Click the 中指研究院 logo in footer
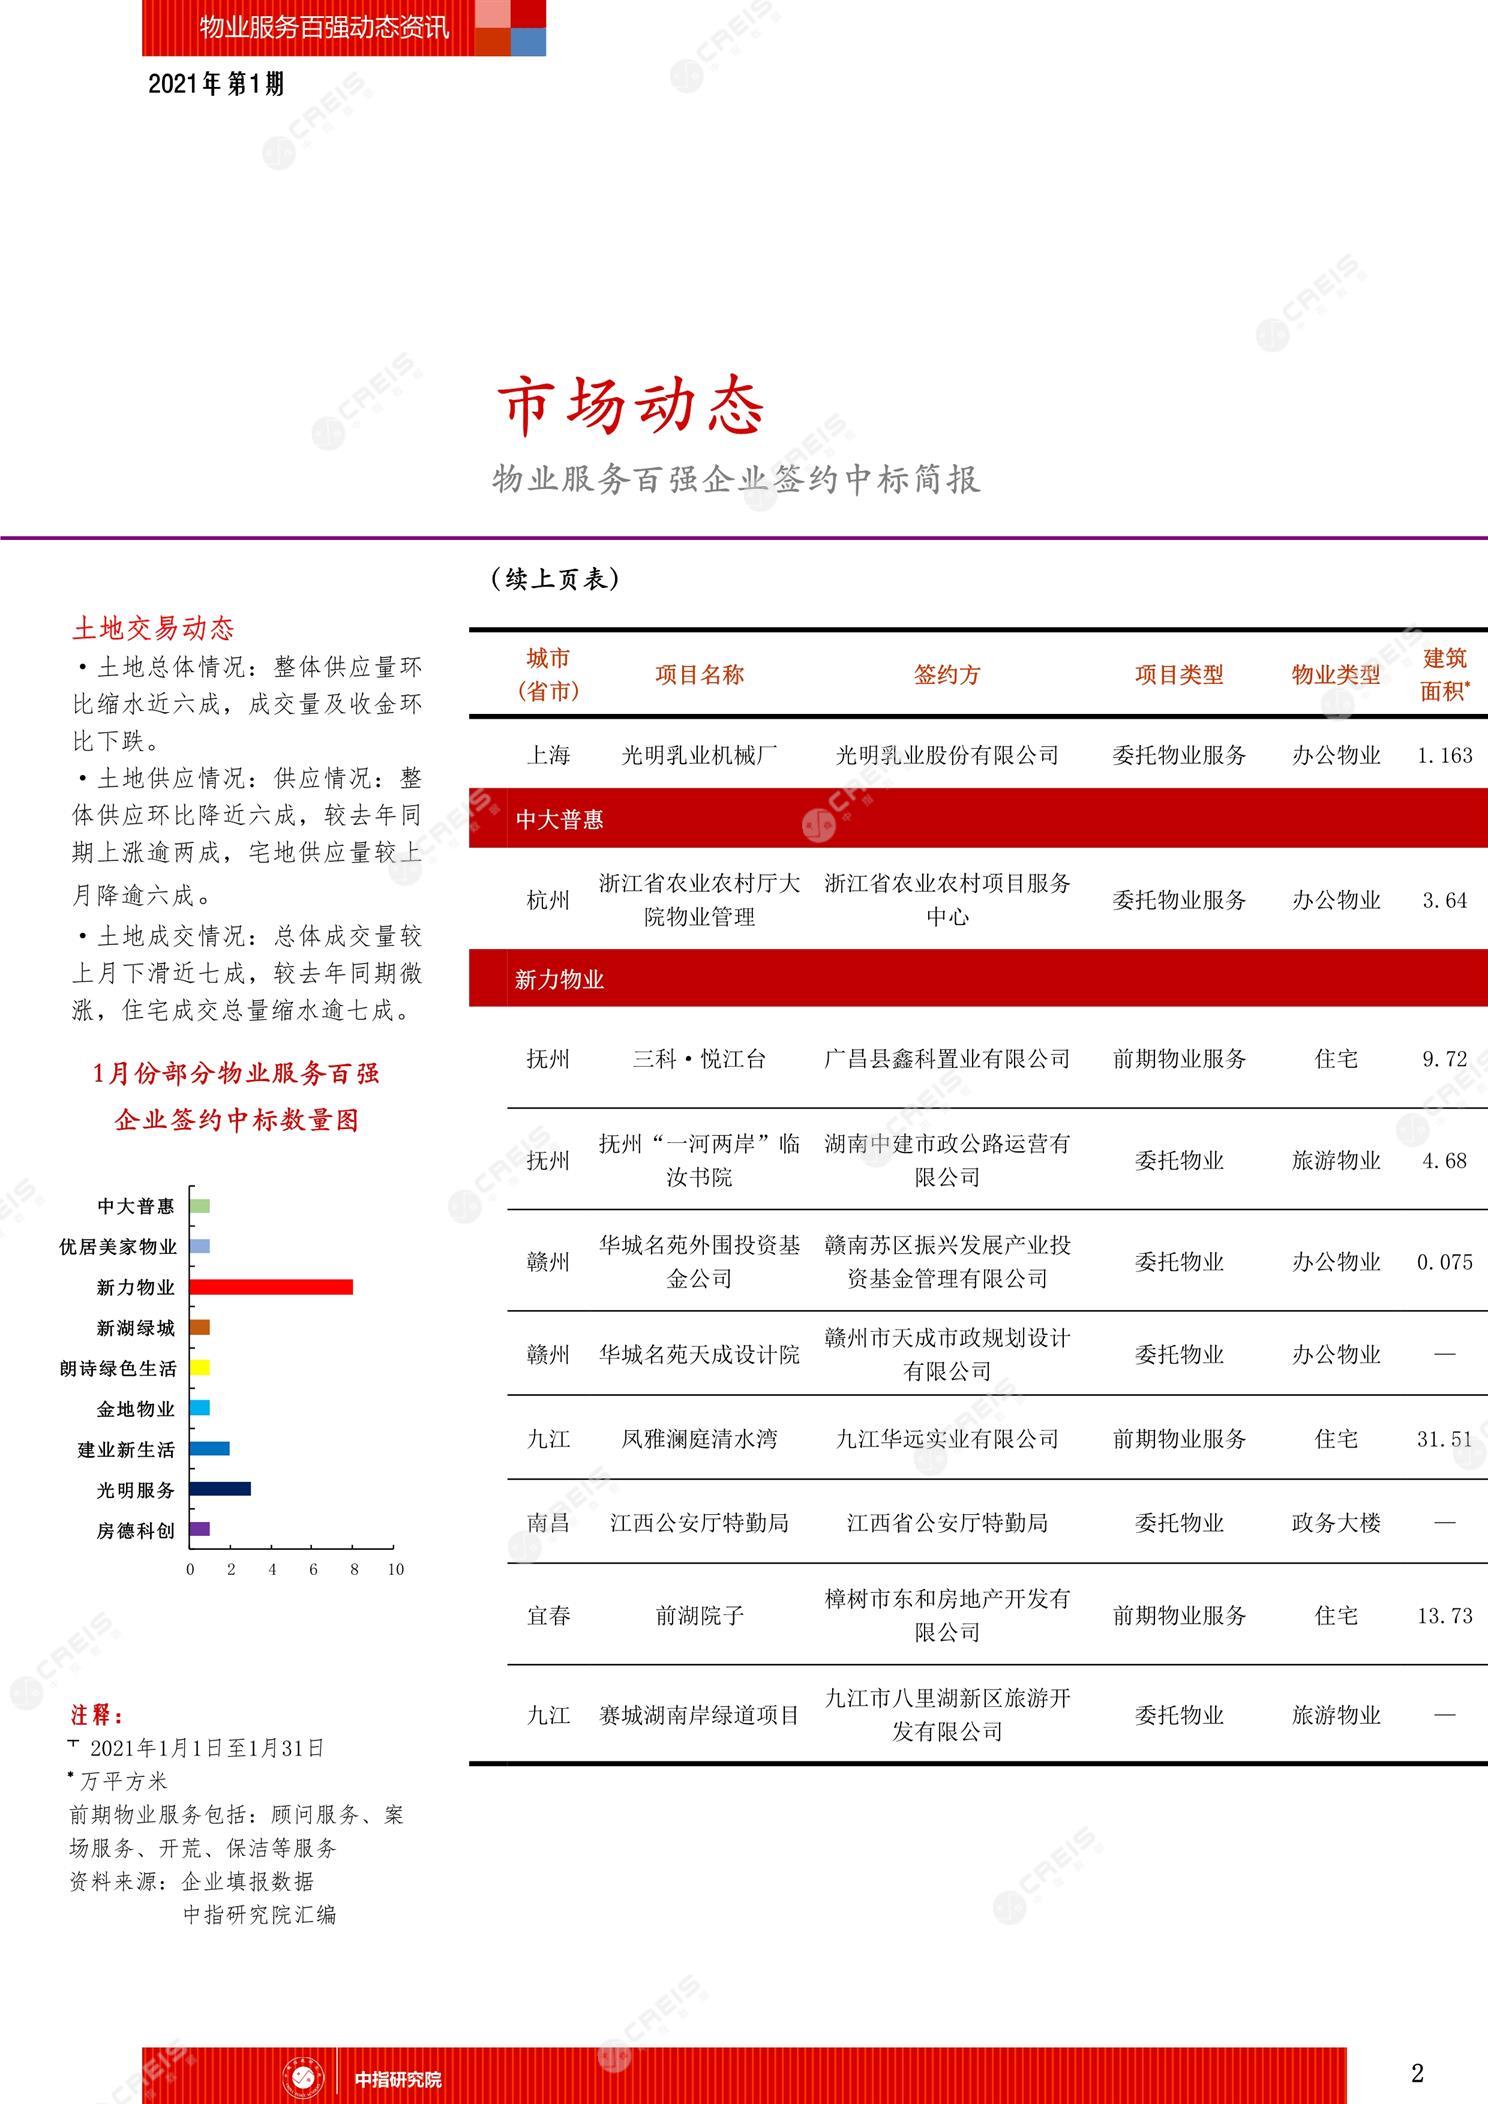This screenshot has width=1488, height=2104. coord(305,2078)
